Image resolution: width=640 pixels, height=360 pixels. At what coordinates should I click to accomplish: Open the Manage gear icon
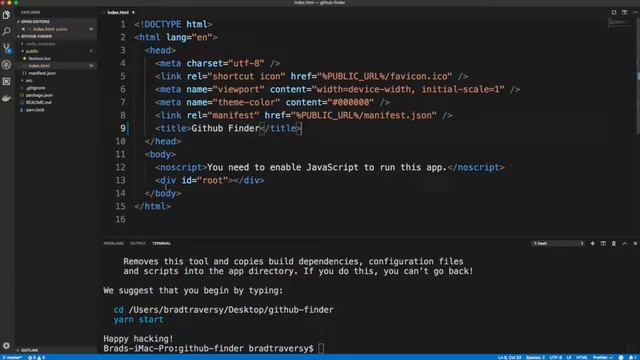pos(6,345)
